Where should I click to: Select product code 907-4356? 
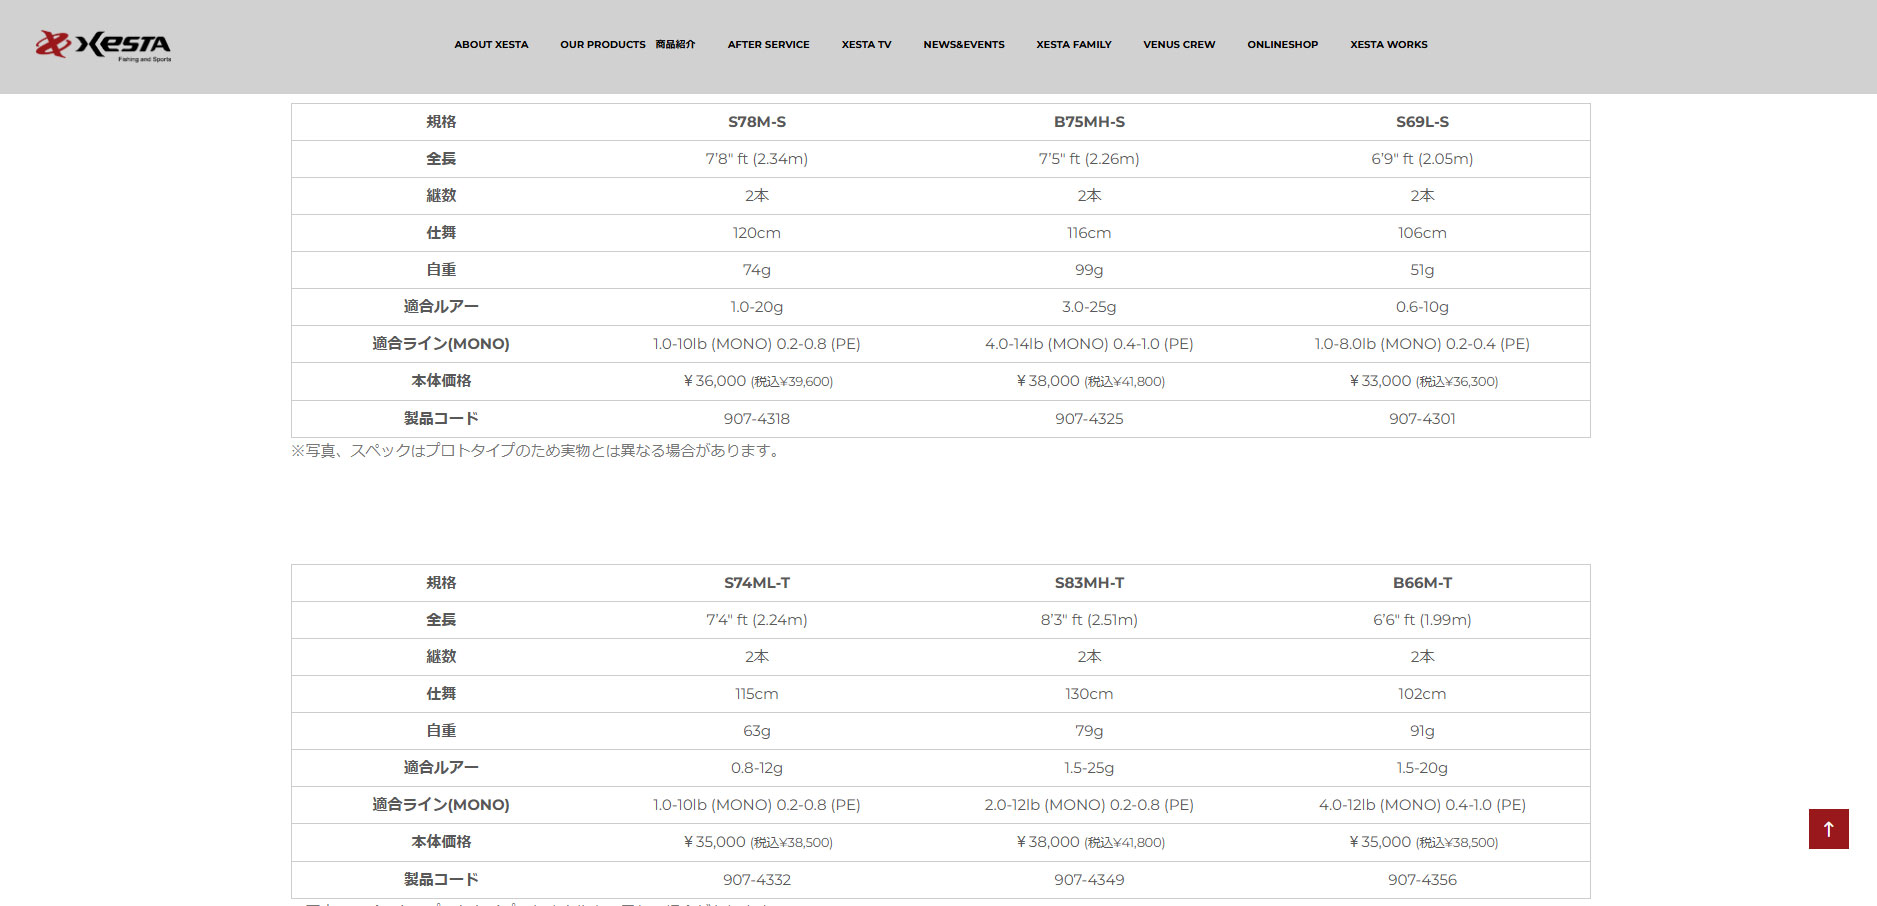pos(1422,880)
